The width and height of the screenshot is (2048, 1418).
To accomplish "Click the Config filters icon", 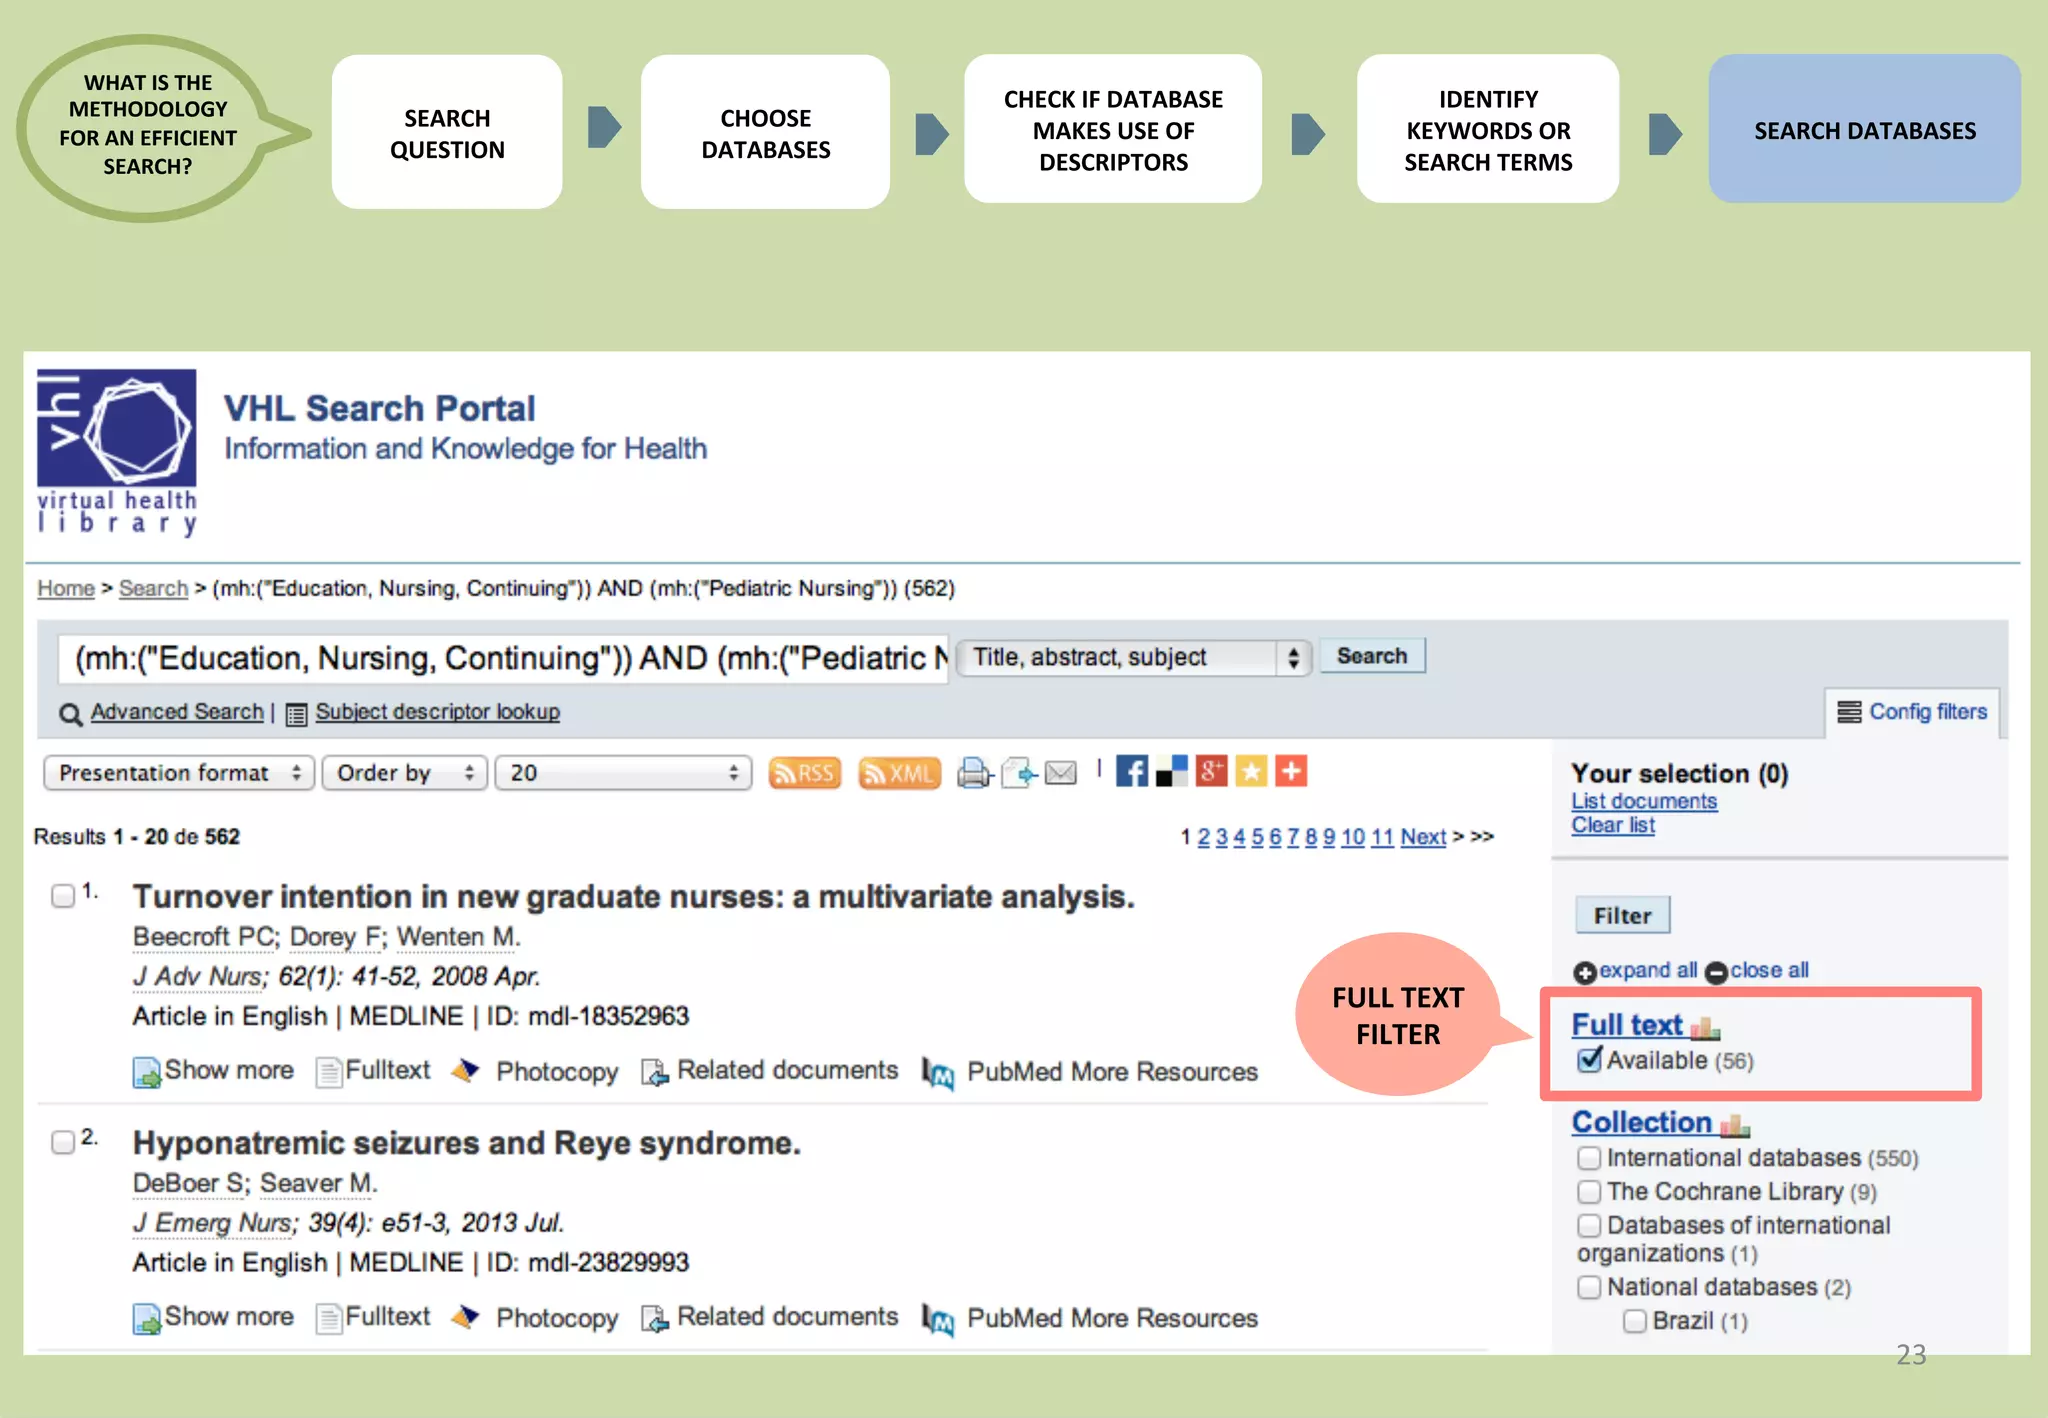I will coord(1849,712).
